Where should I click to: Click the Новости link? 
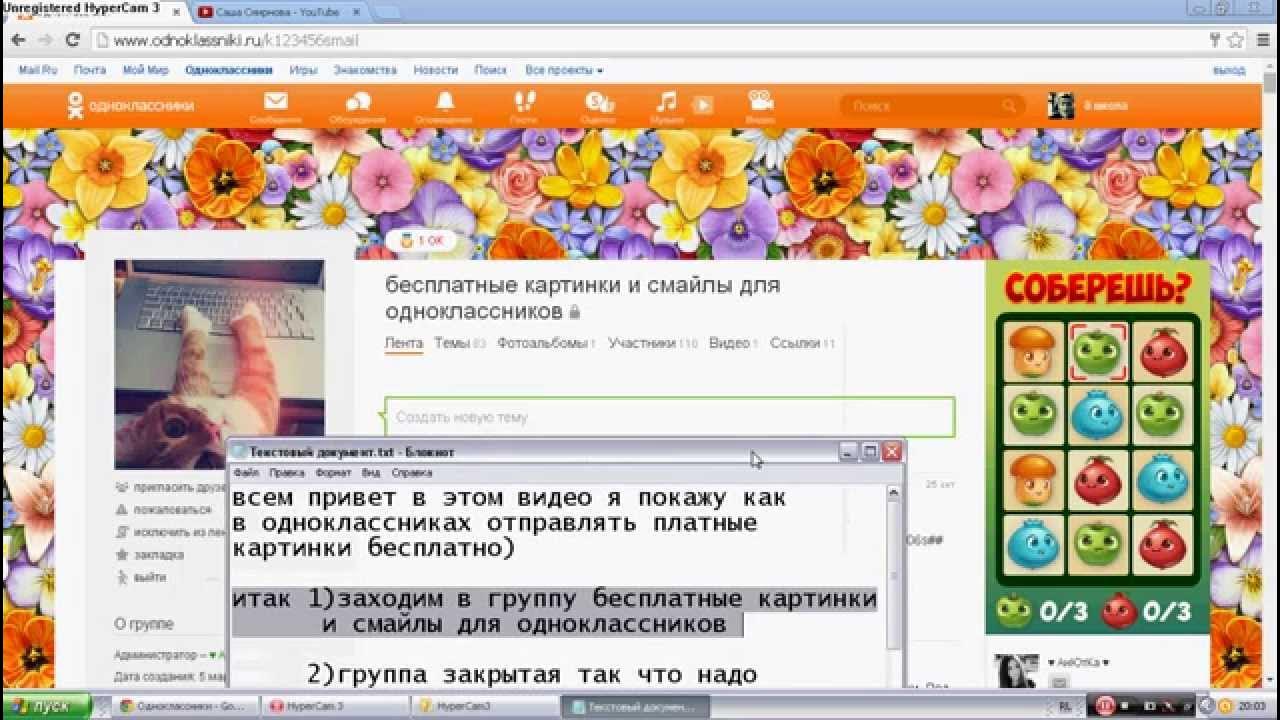[435, 70]
